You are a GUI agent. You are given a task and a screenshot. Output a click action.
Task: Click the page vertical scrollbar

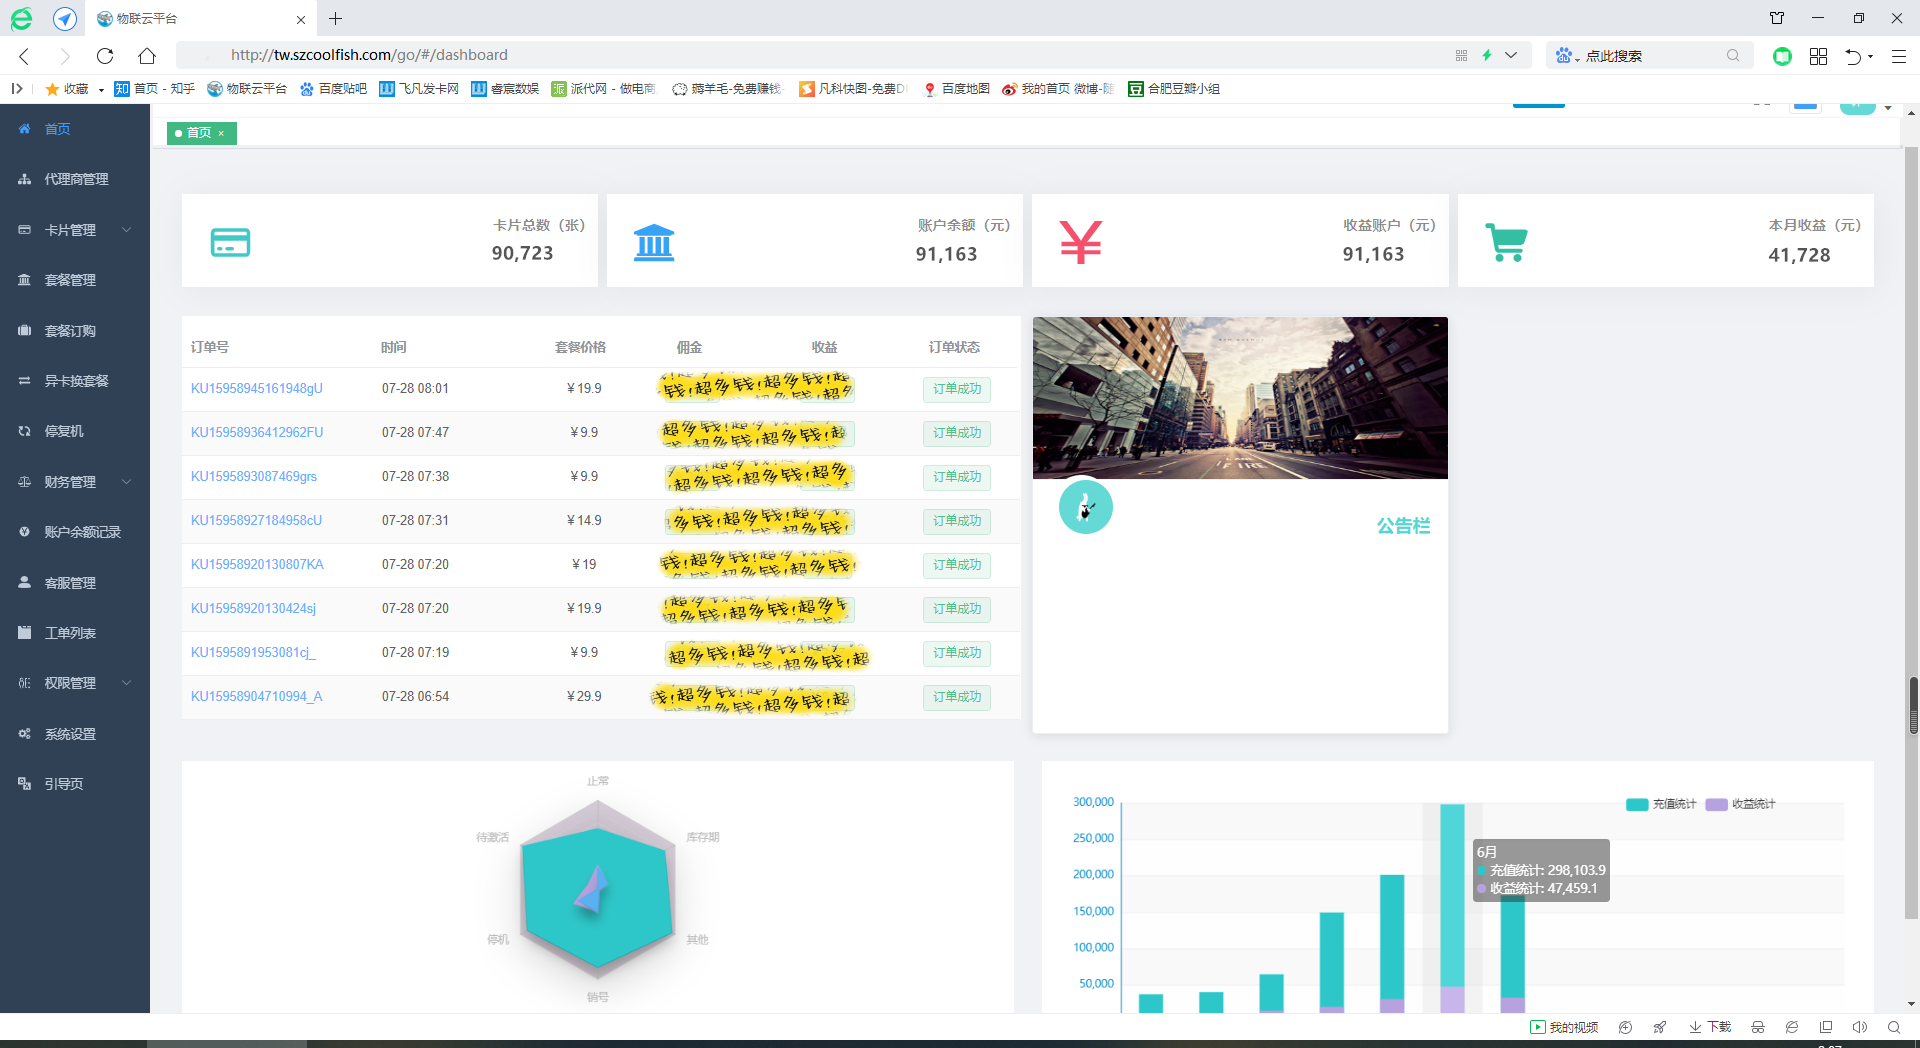pyautogui.click(x=1912, y=705)
